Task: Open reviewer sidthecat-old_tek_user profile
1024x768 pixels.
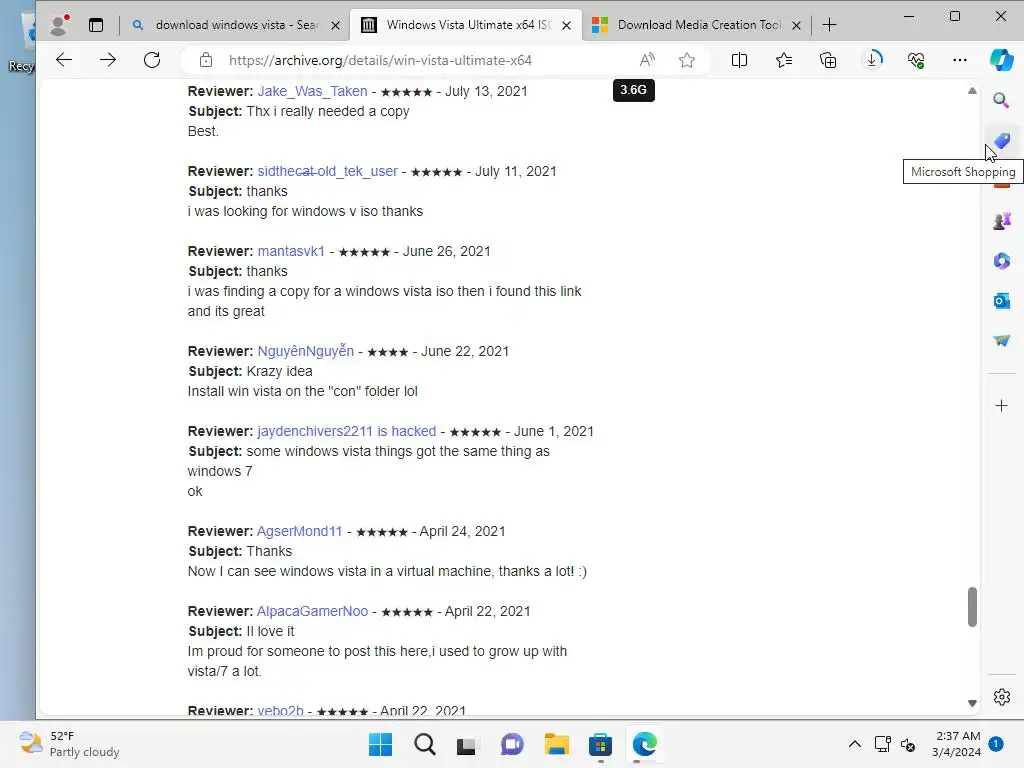Action: pos(327,171)
